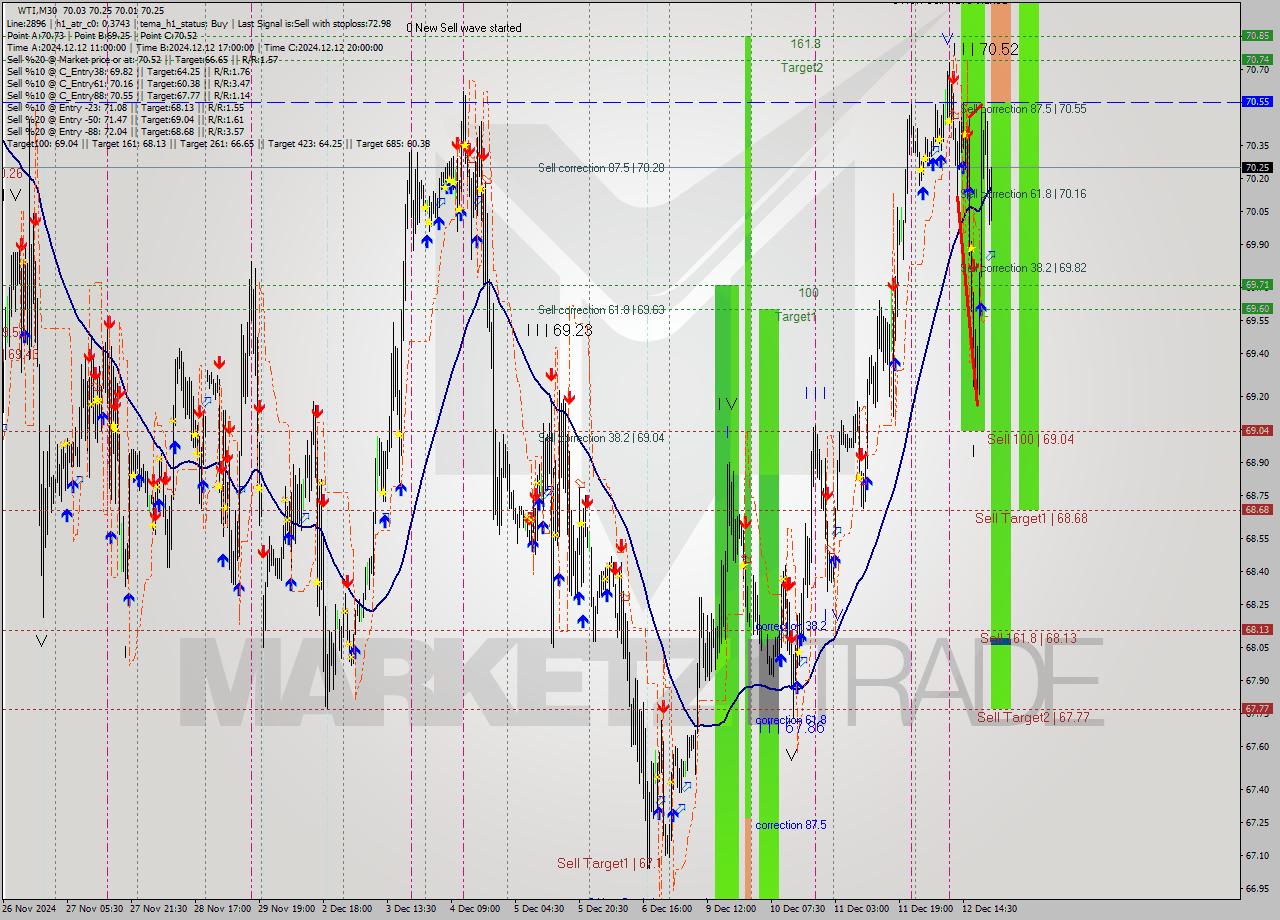This screenshot has height=920, width=1280.
Task: Select the green 'Target1' label
Action: click(797, 317)
